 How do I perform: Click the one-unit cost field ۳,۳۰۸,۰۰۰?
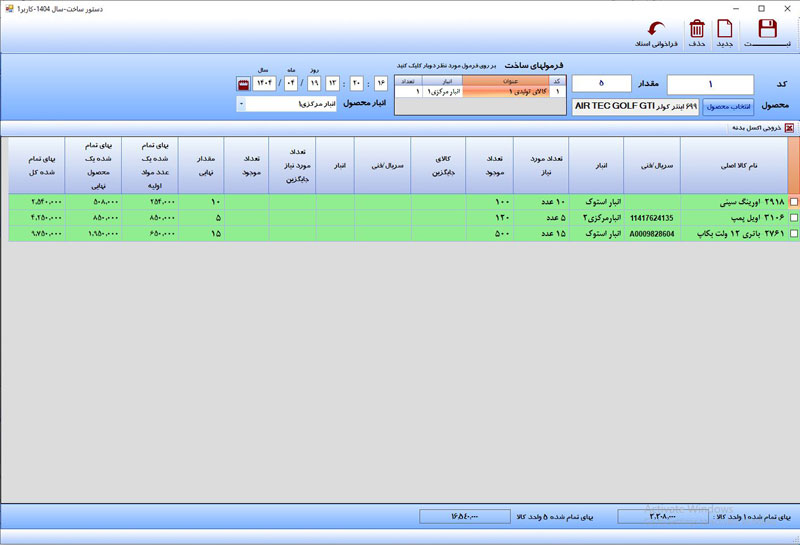[663, 516]
